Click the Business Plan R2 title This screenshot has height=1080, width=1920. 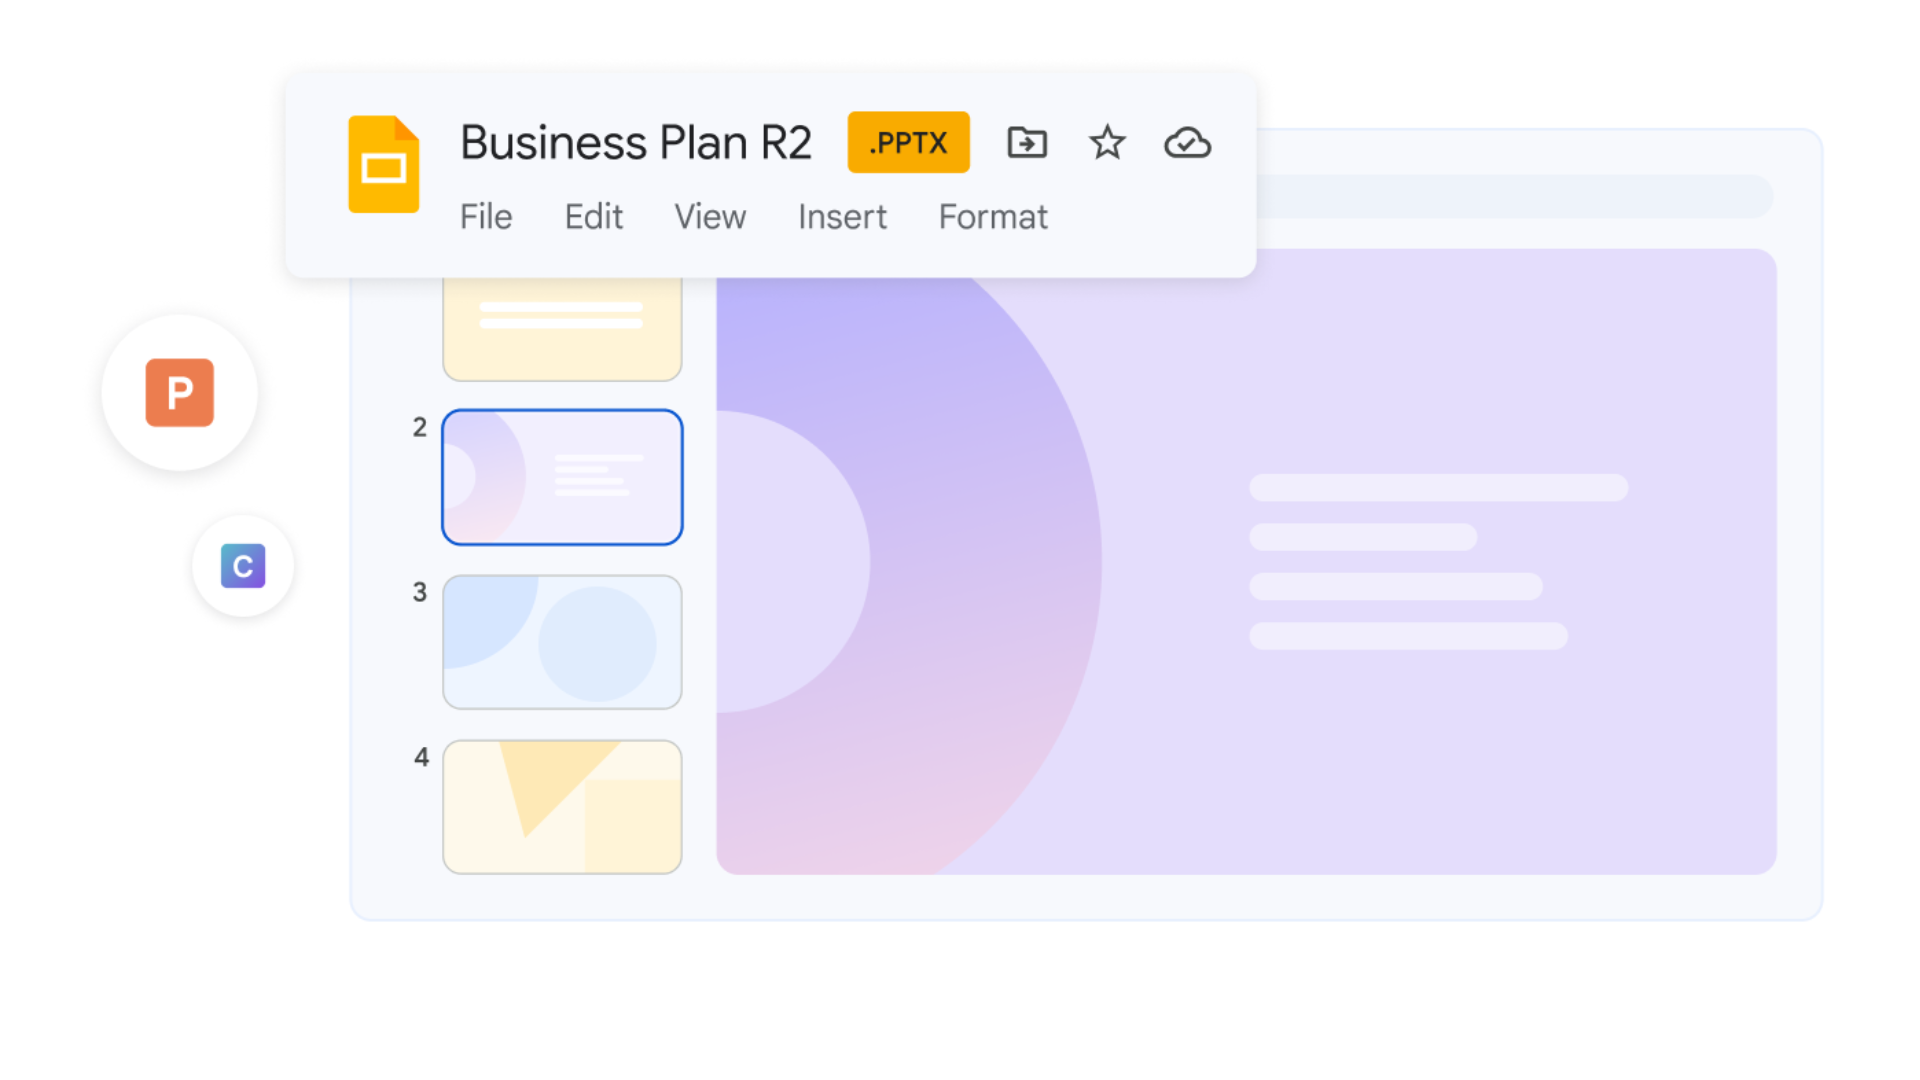point(636,142)
